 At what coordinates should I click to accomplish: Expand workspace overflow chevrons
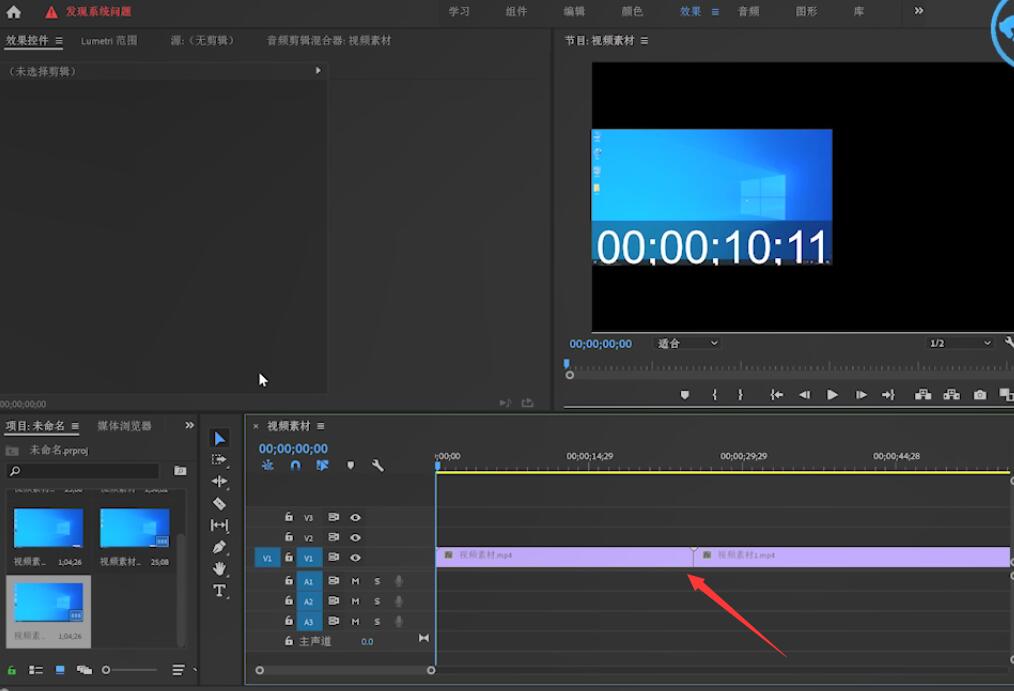coord(918,11)
